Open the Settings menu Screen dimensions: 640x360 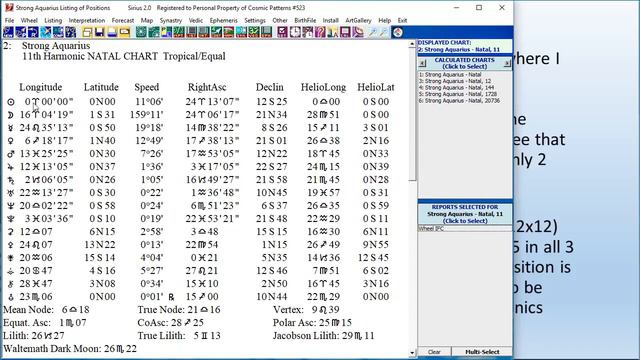point(255,20)
